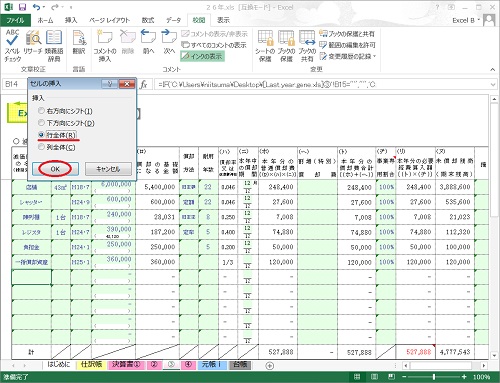Open Ribbon Display Options in title bar

pyautogui.click(x=451, y=7)
